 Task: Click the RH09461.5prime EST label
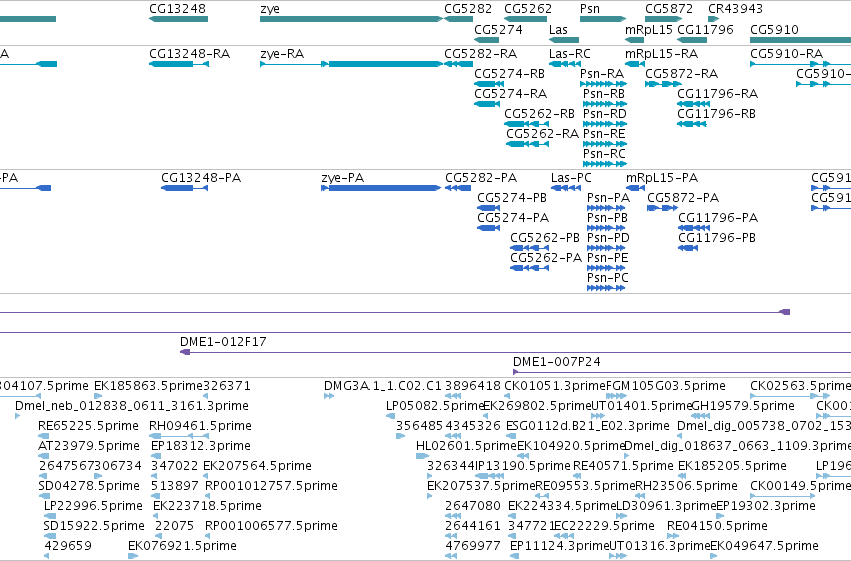(200, 426)
